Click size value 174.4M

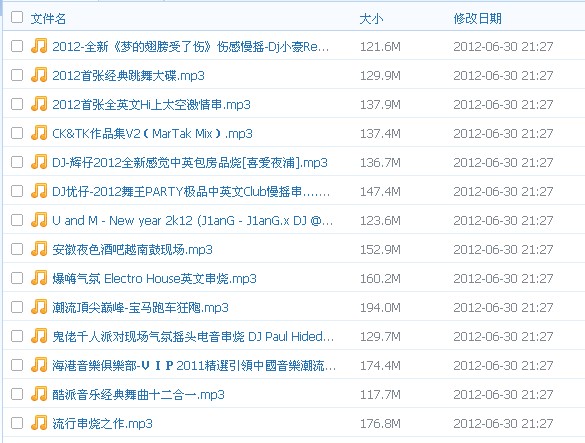tap(380, 366)
